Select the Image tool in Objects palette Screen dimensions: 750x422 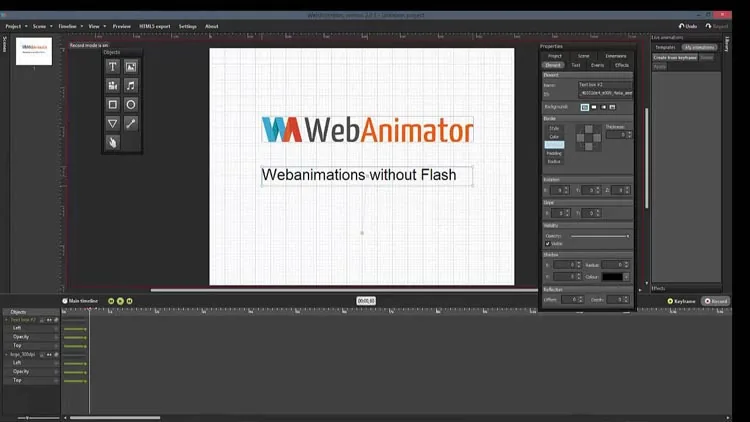pyautogui.click(x=131, y=67)
